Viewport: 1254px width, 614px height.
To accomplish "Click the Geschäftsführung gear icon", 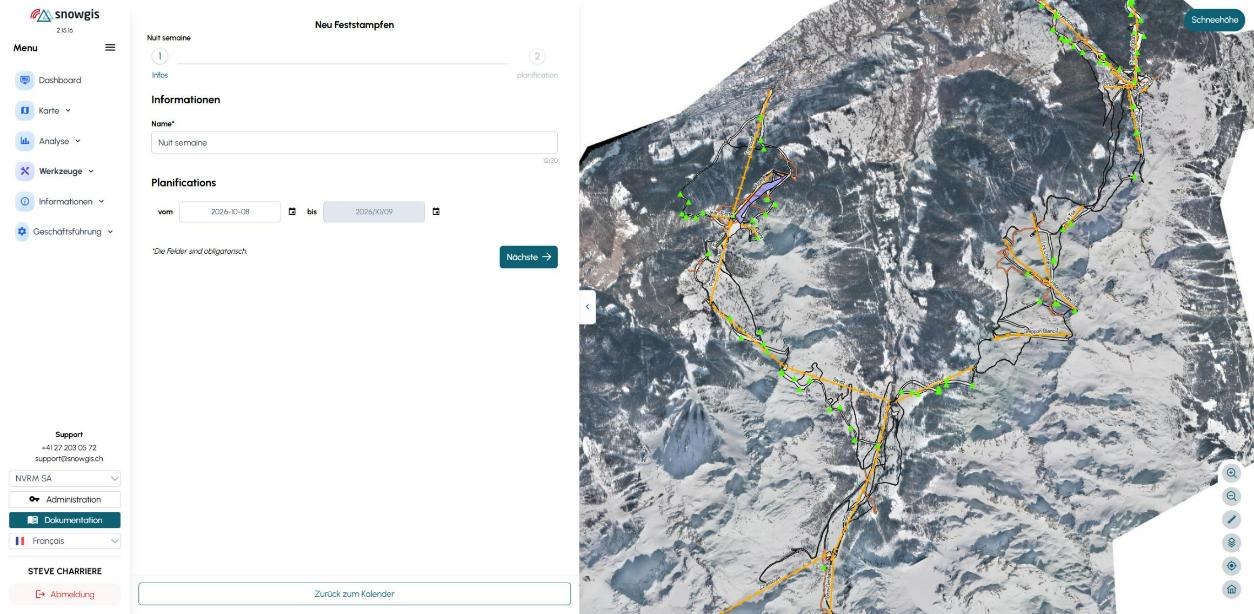I will point(22,231).
